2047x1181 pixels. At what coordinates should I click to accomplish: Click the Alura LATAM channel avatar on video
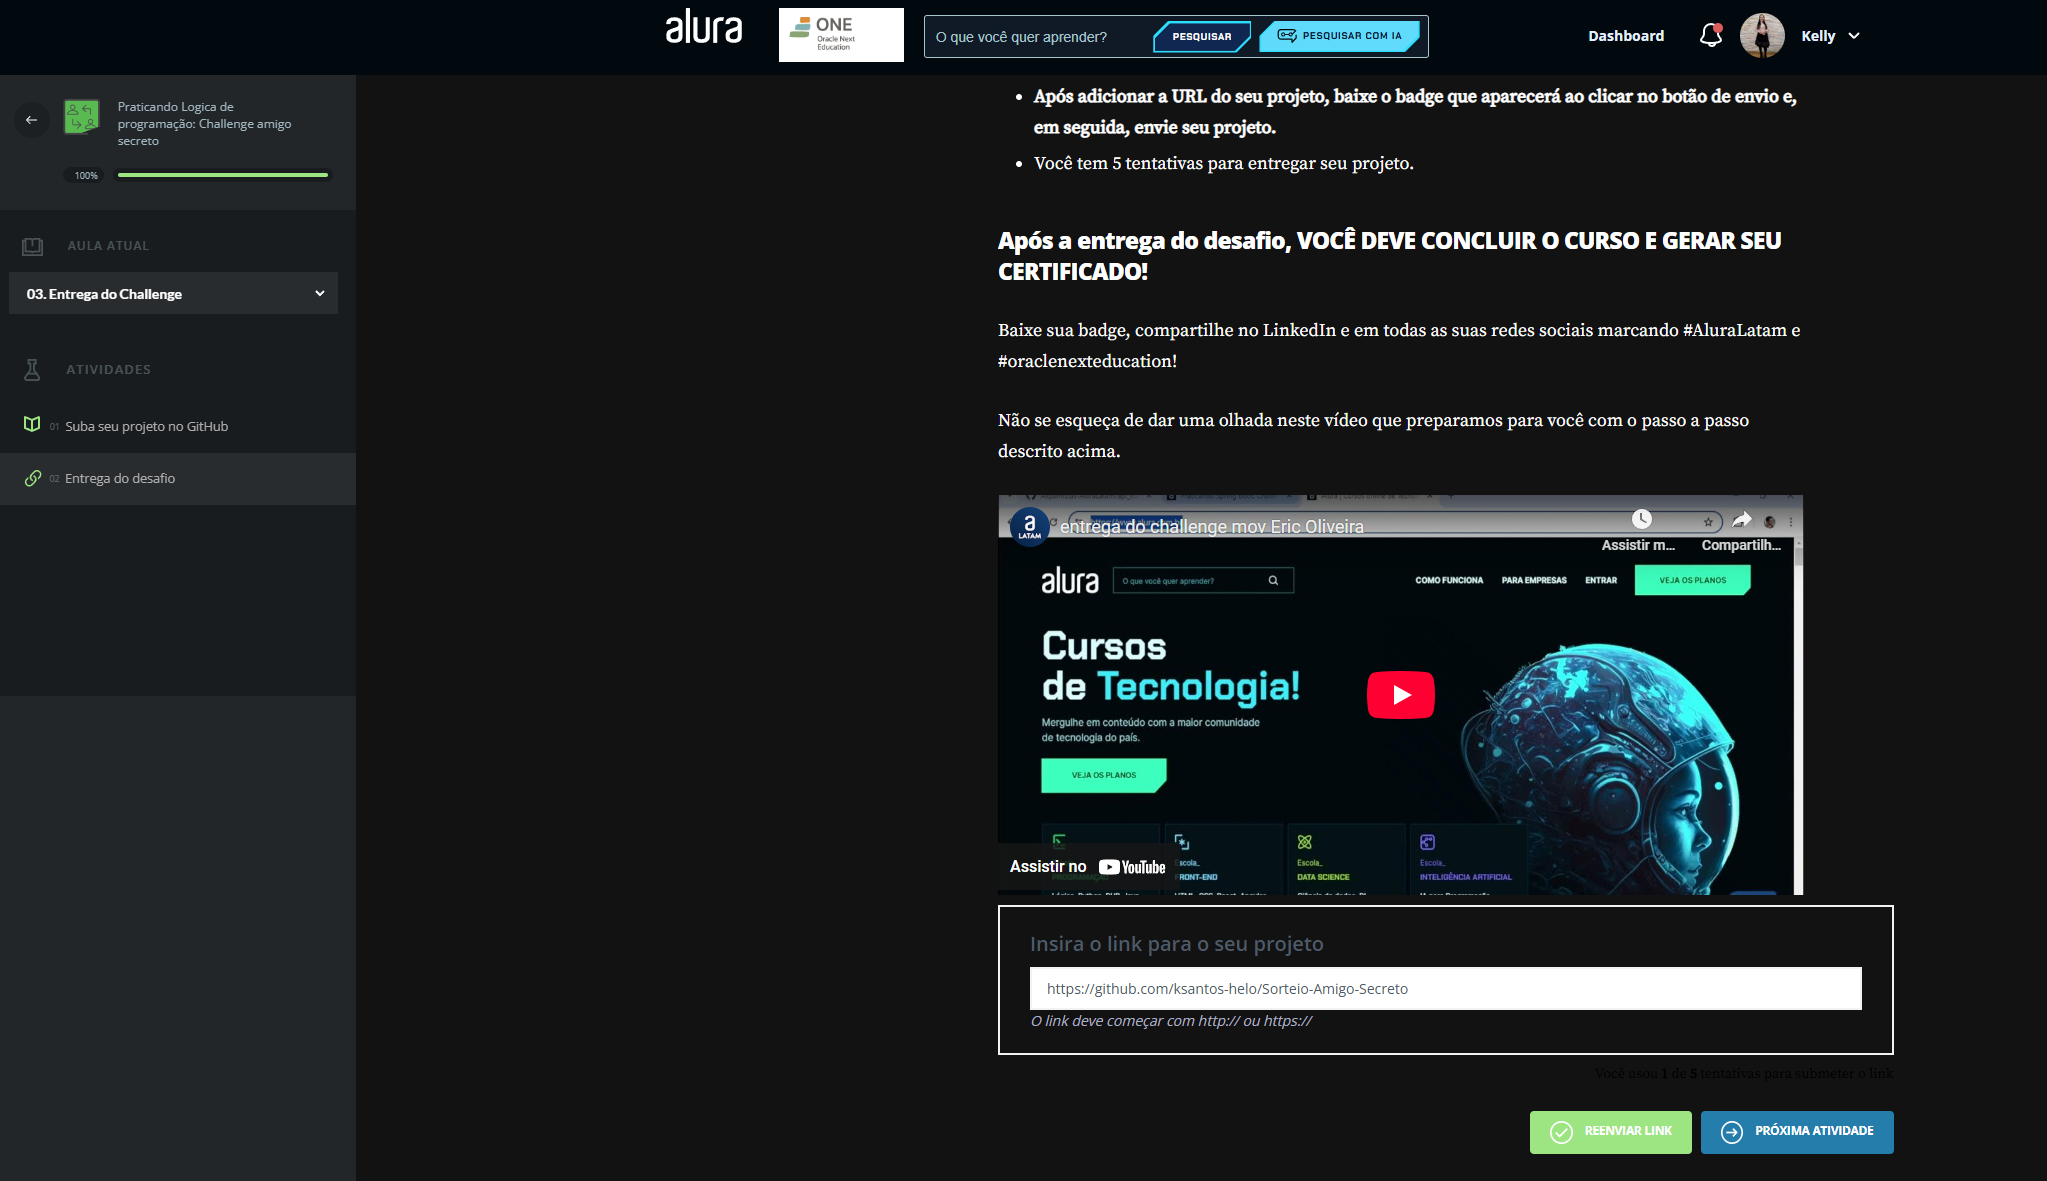pos(1030,526)
